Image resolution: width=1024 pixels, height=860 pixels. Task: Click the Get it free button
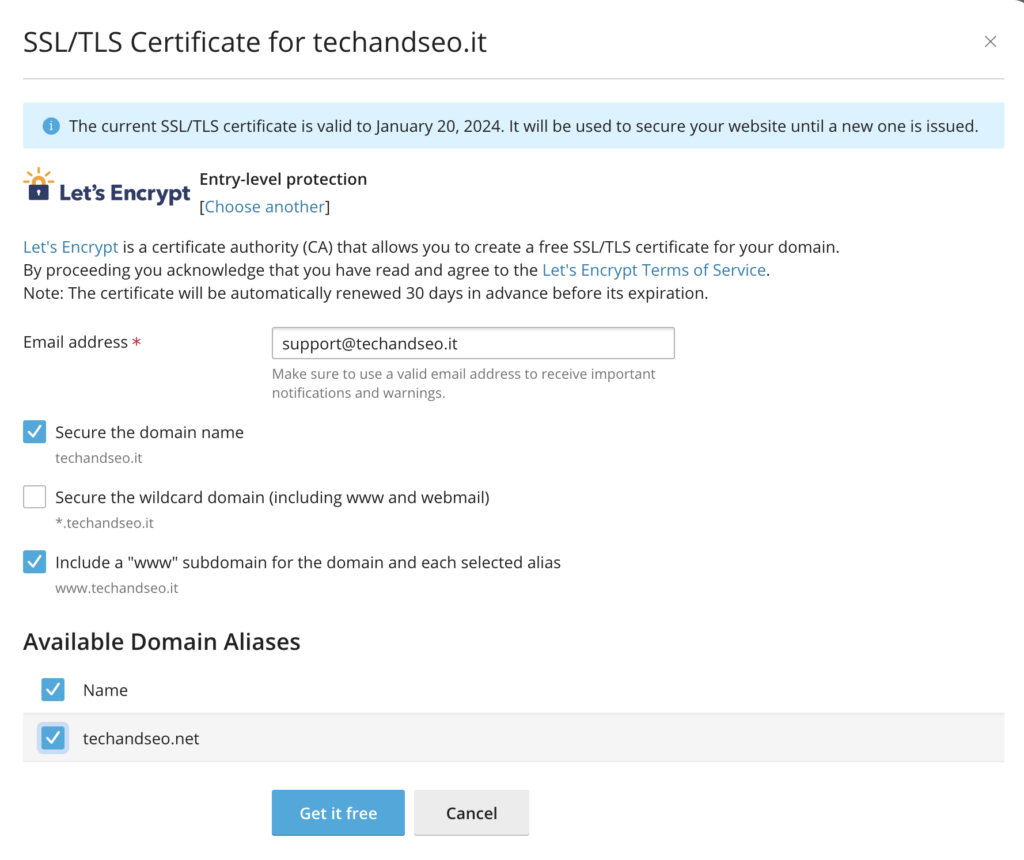point(338,813)
